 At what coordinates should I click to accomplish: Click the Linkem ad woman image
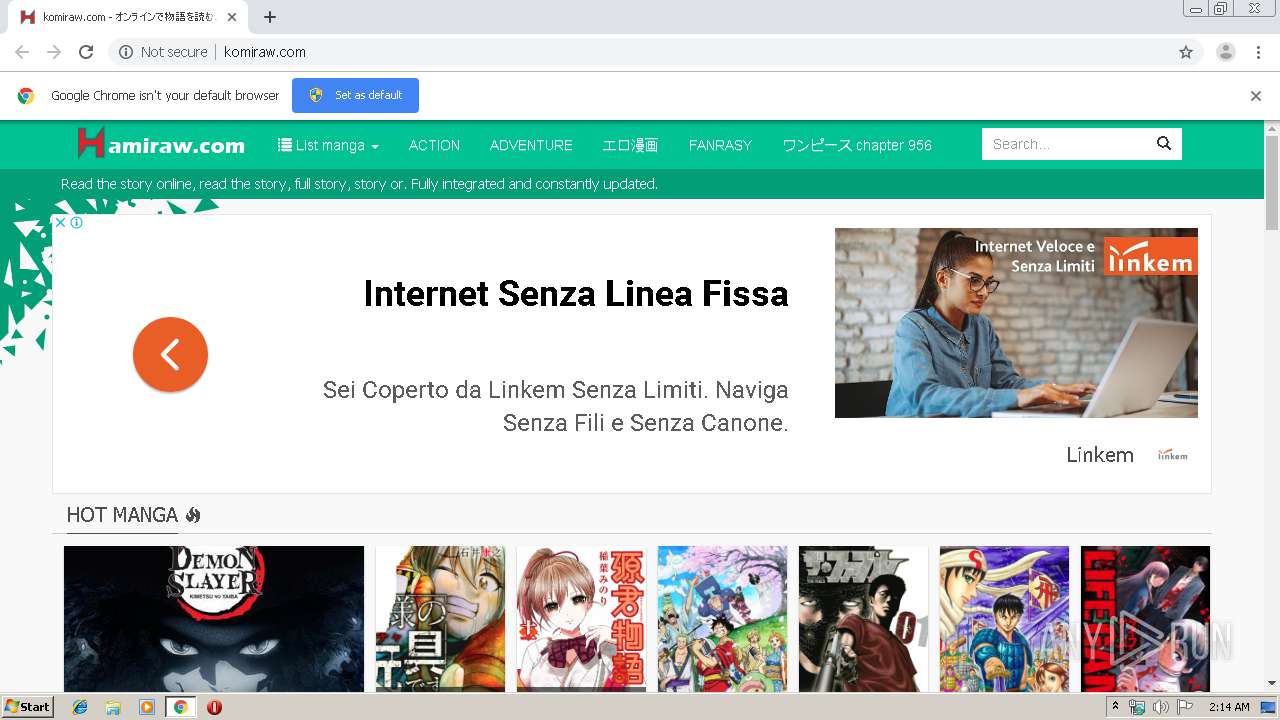(x=1016, y=323)
